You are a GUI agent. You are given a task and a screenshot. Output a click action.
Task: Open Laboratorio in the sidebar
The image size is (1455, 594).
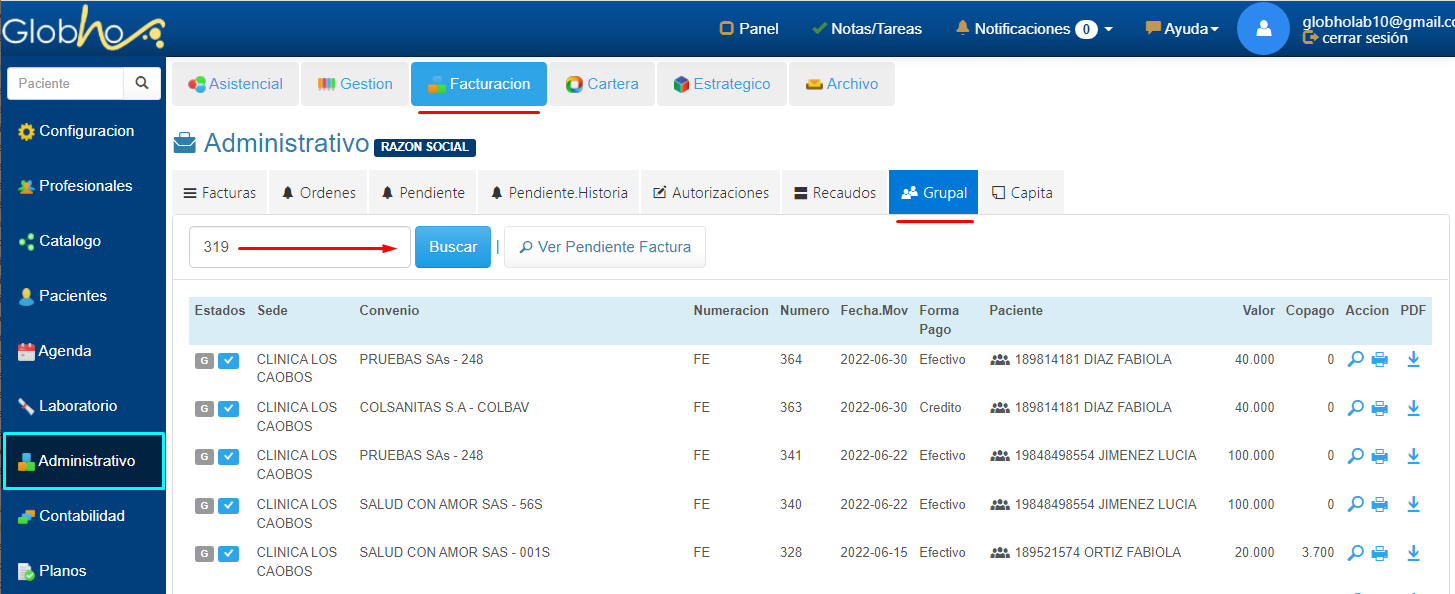pyautogui.click(x=78, y=406)
